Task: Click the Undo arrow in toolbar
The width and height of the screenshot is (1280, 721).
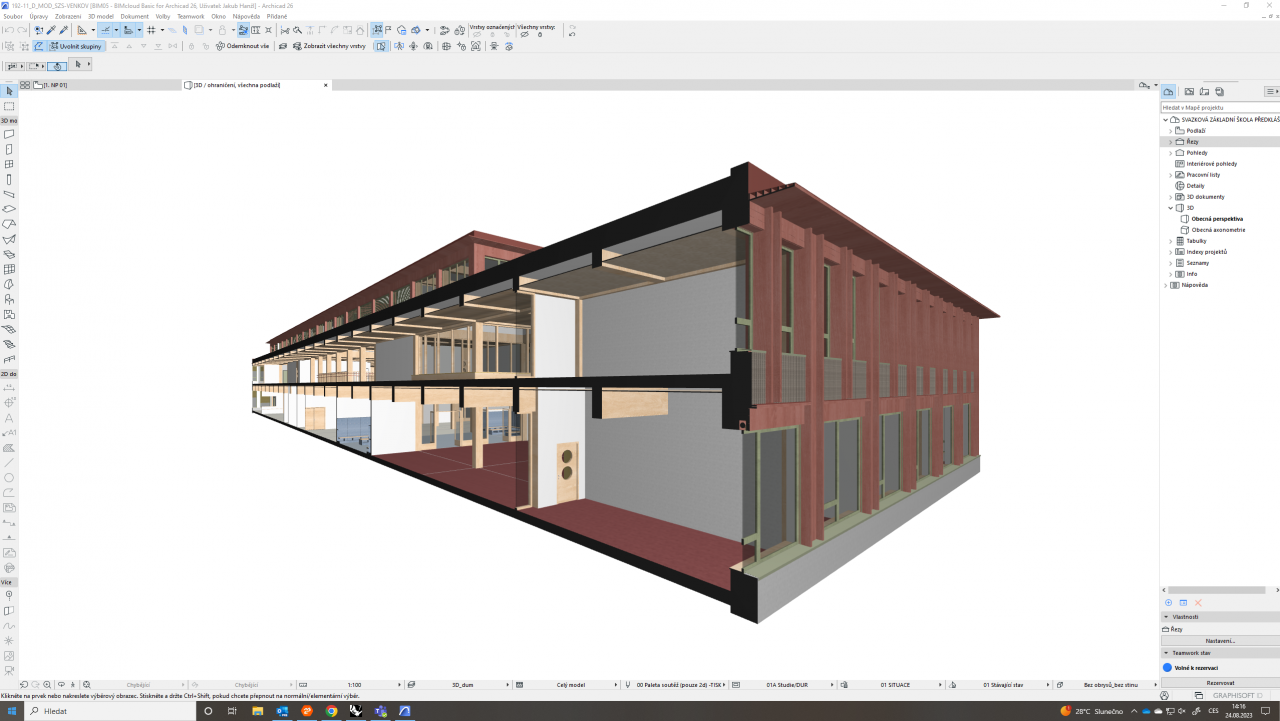Action: [x=9, y=30]
